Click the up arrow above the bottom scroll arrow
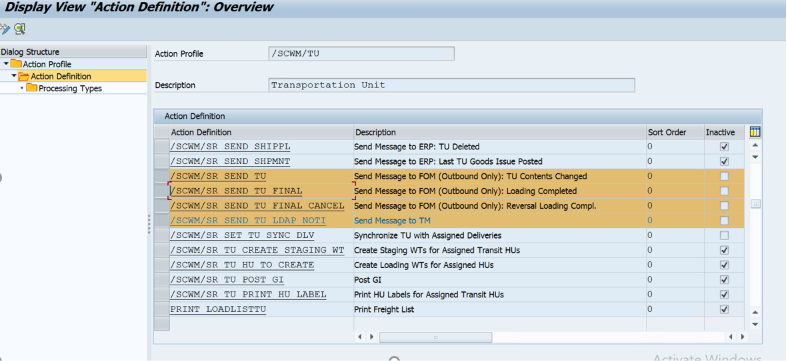This screenshot has height=361, width=787. pyautogui.click(x=755, y=312)
